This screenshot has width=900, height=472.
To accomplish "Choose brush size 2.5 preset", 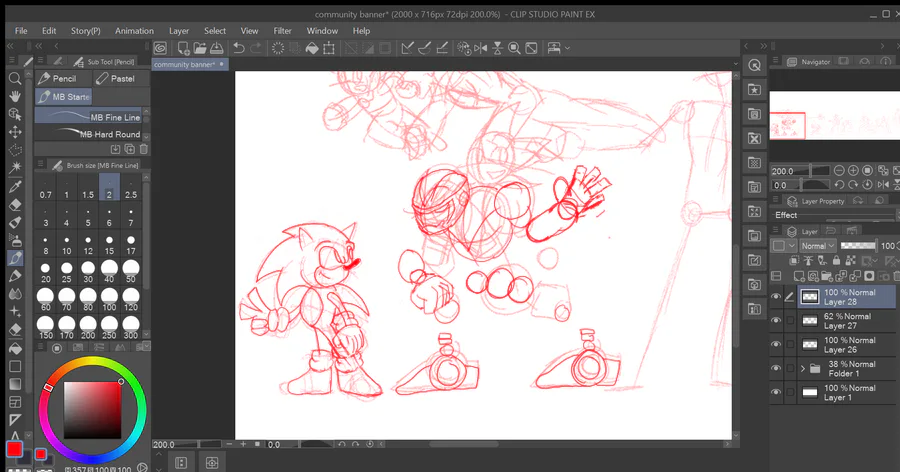I will pyautogui.click(x=131, y=188).
